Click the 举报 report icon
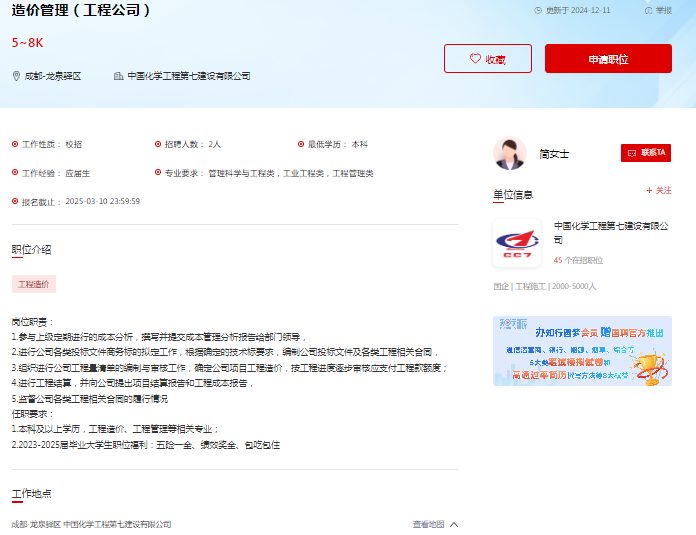696x535 pixels. pos(648,10)
